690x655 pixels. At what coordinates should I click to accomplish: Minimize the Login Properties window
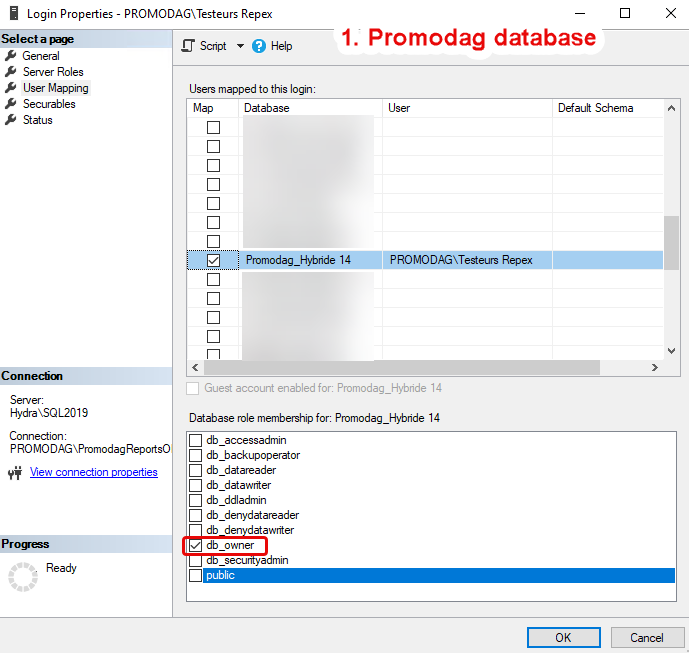point(580,13)
